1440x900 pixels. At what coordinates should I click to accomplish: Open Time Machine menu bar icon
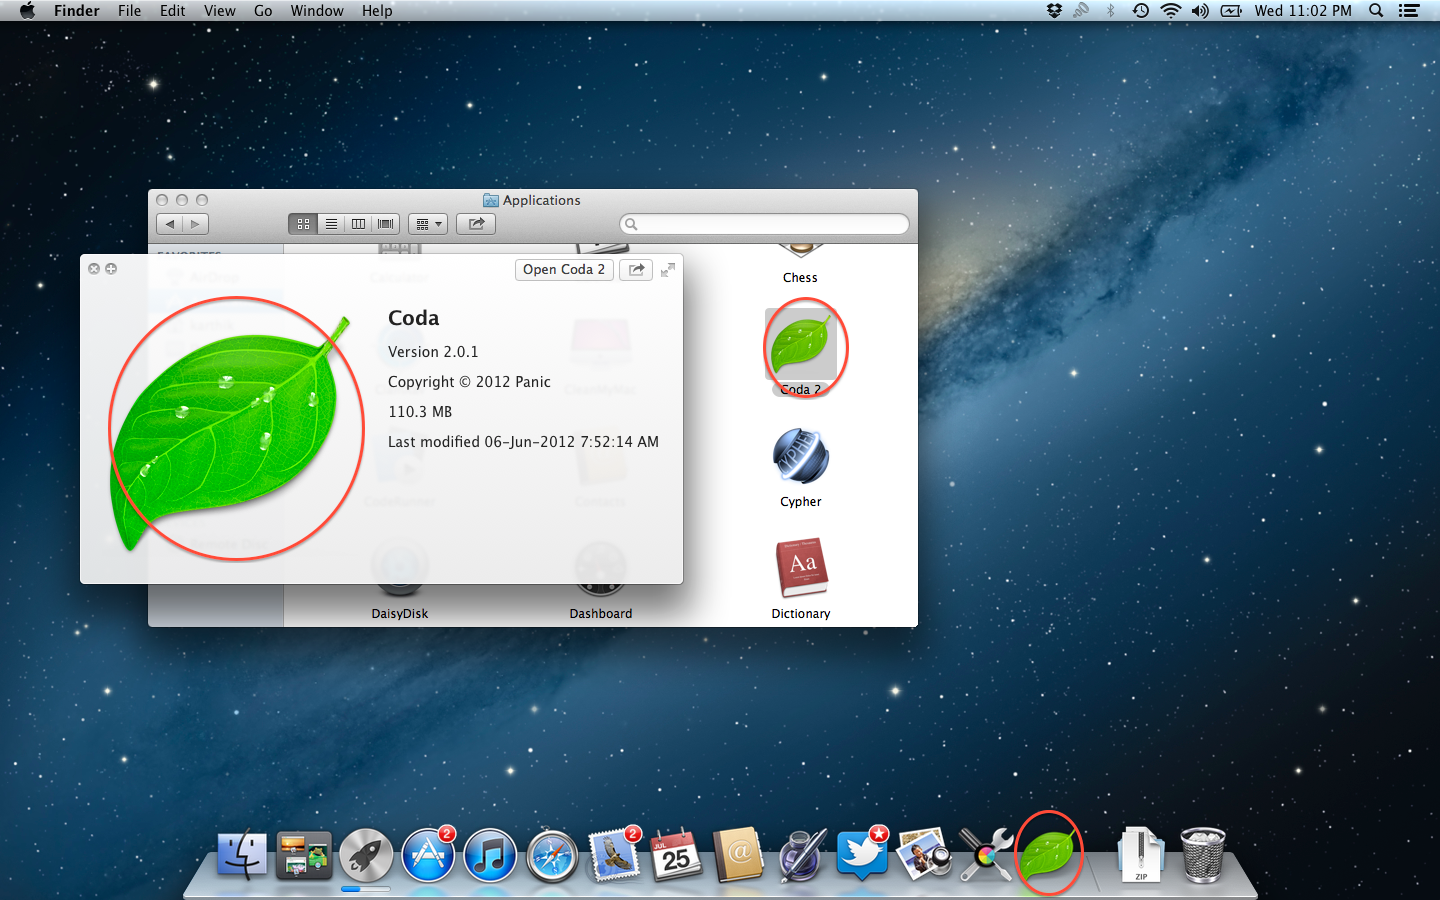[x=1140, y=11]
